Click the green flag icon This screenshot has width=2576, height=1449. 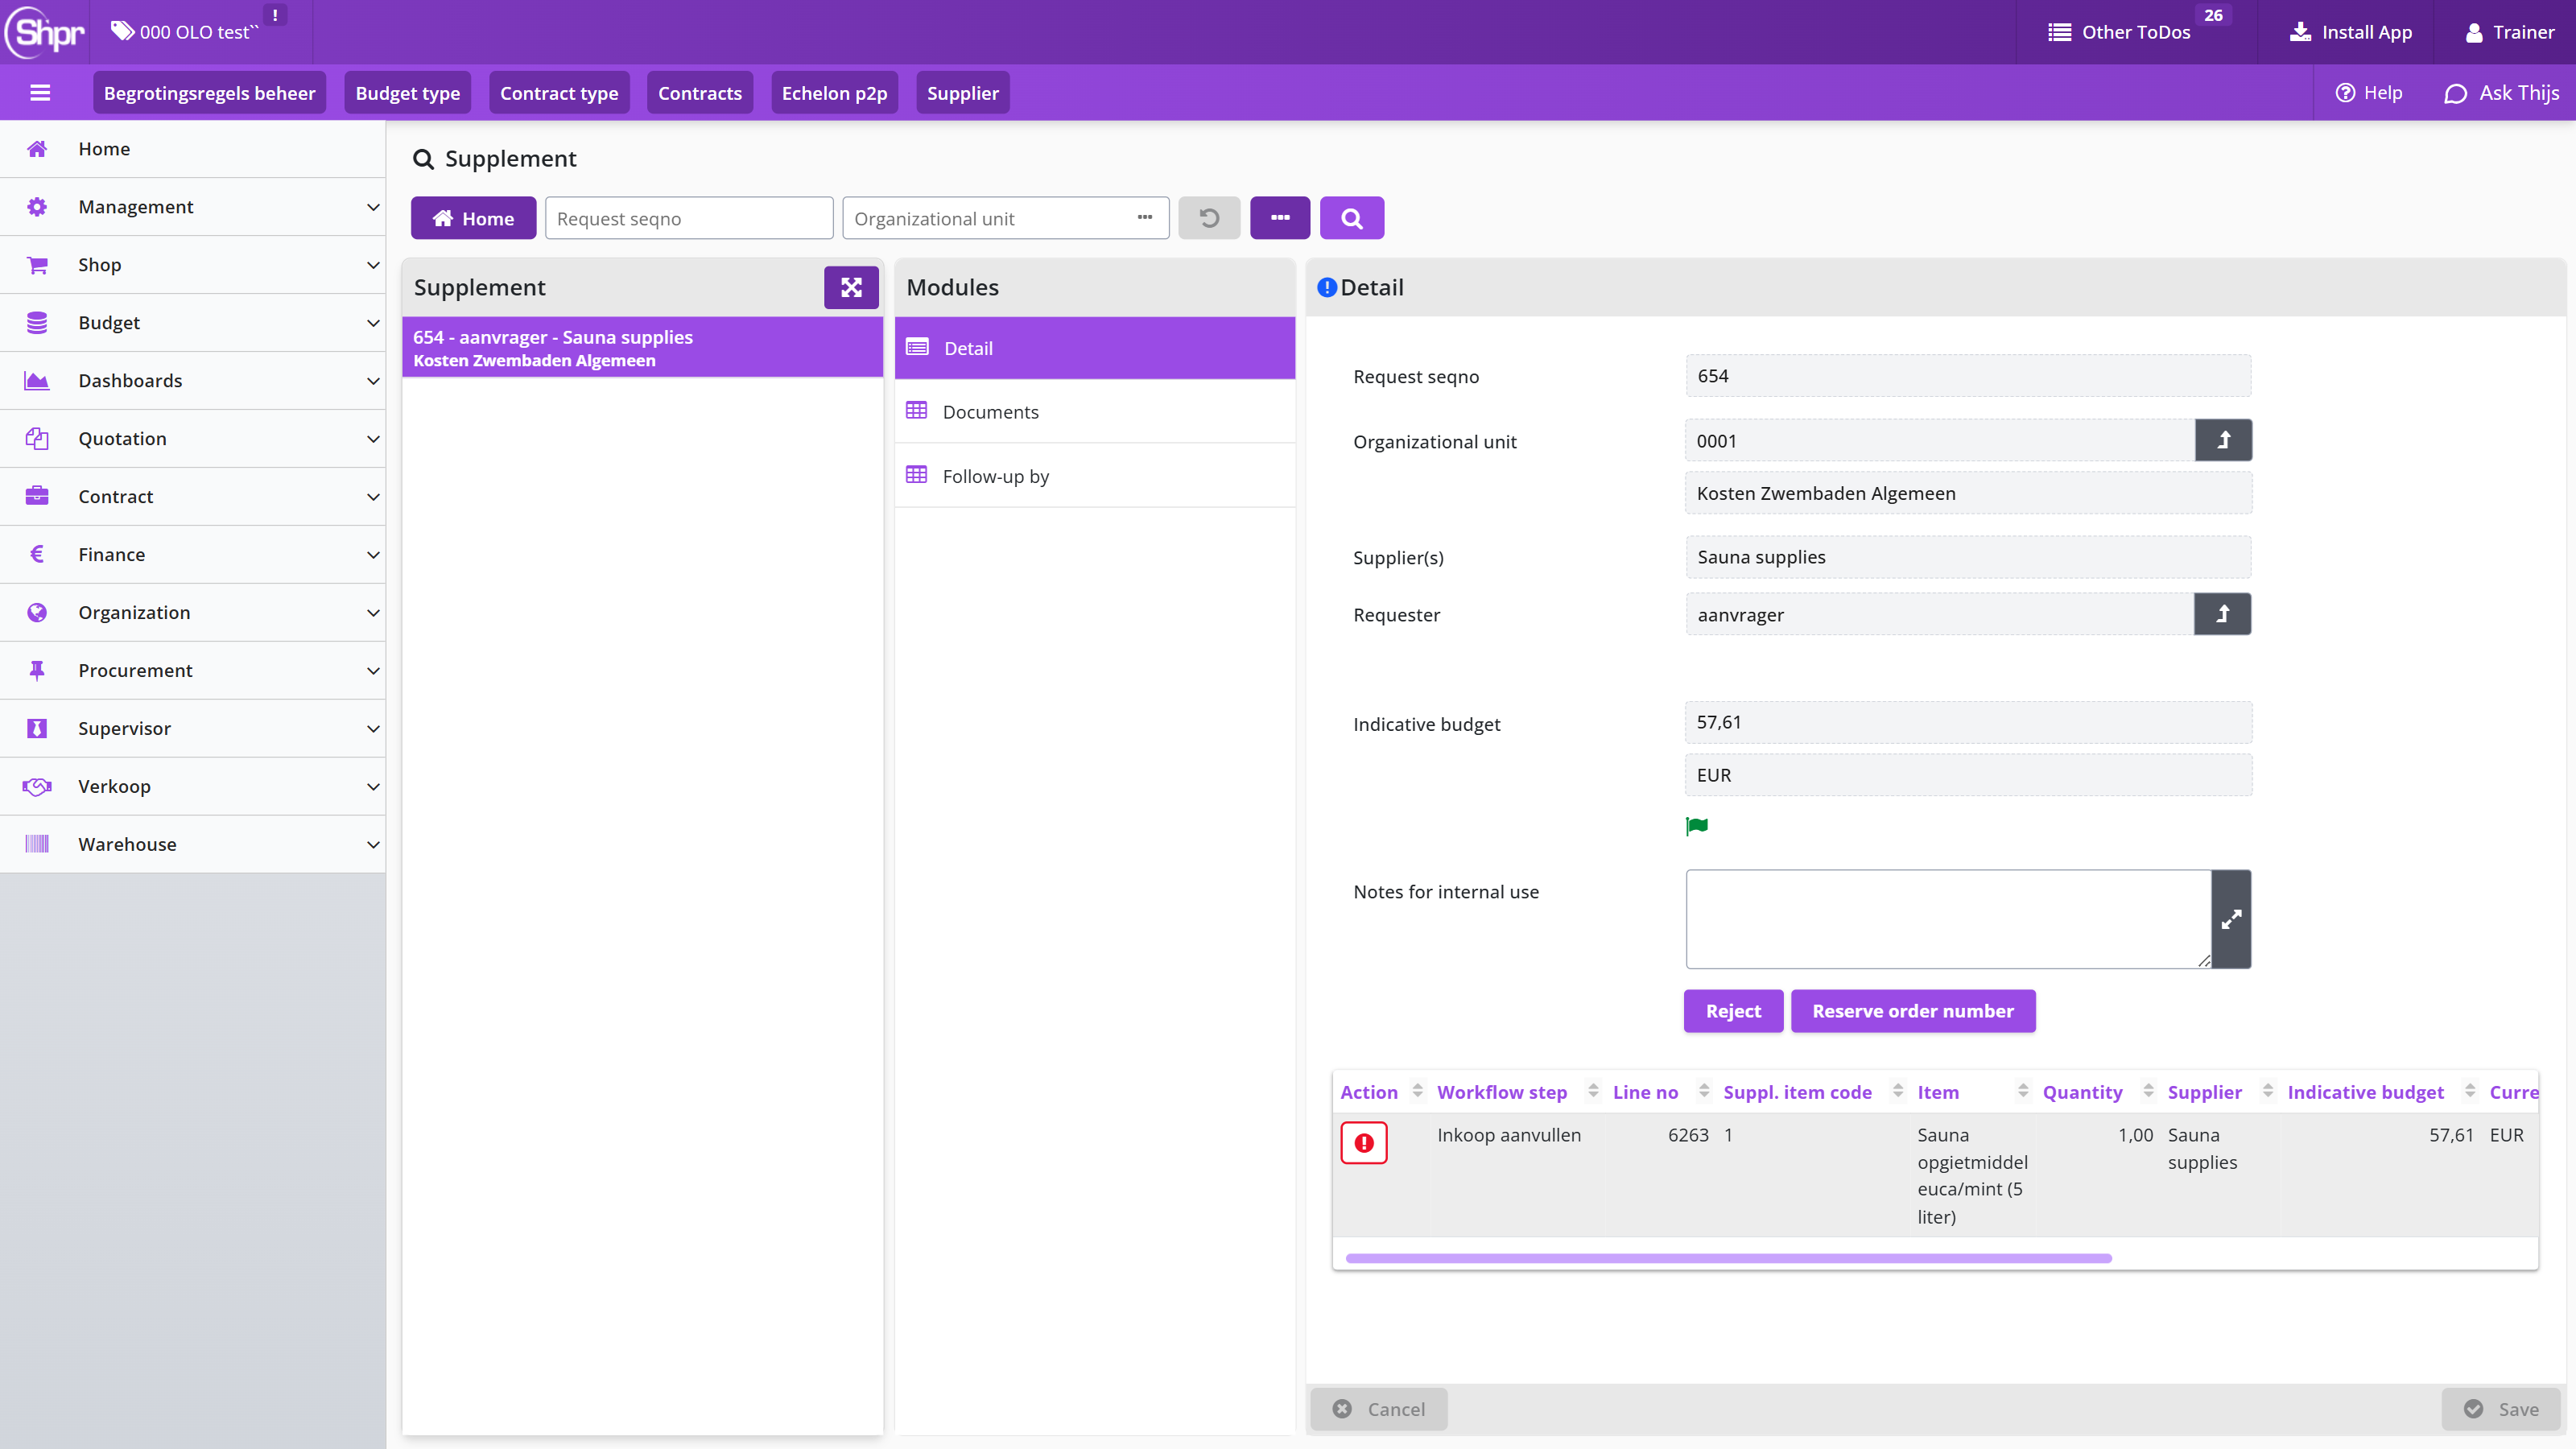point(1697,826)
